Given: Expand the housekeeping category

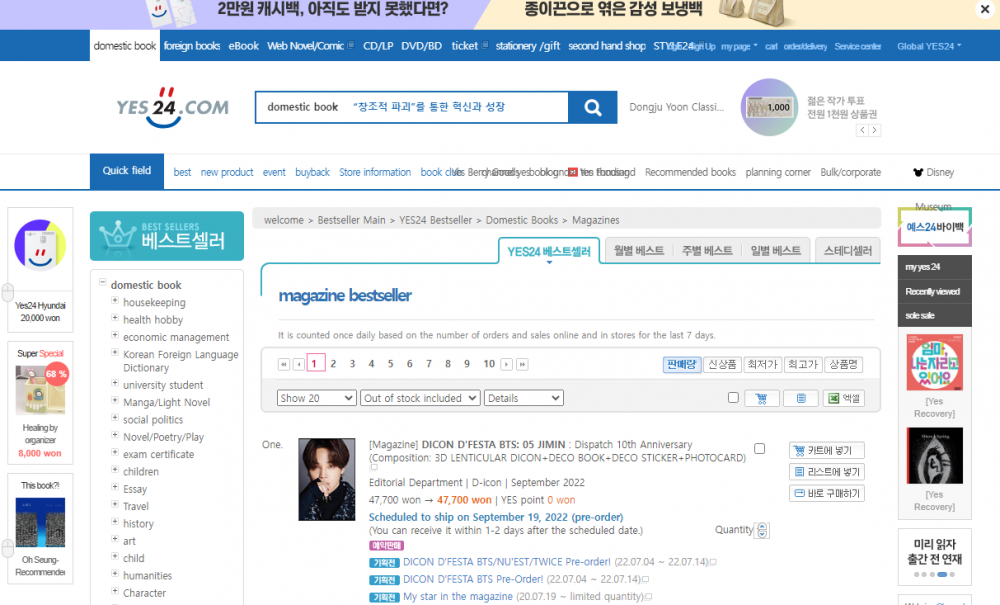Looking at the screenshot, I should [x=115, y=300].
